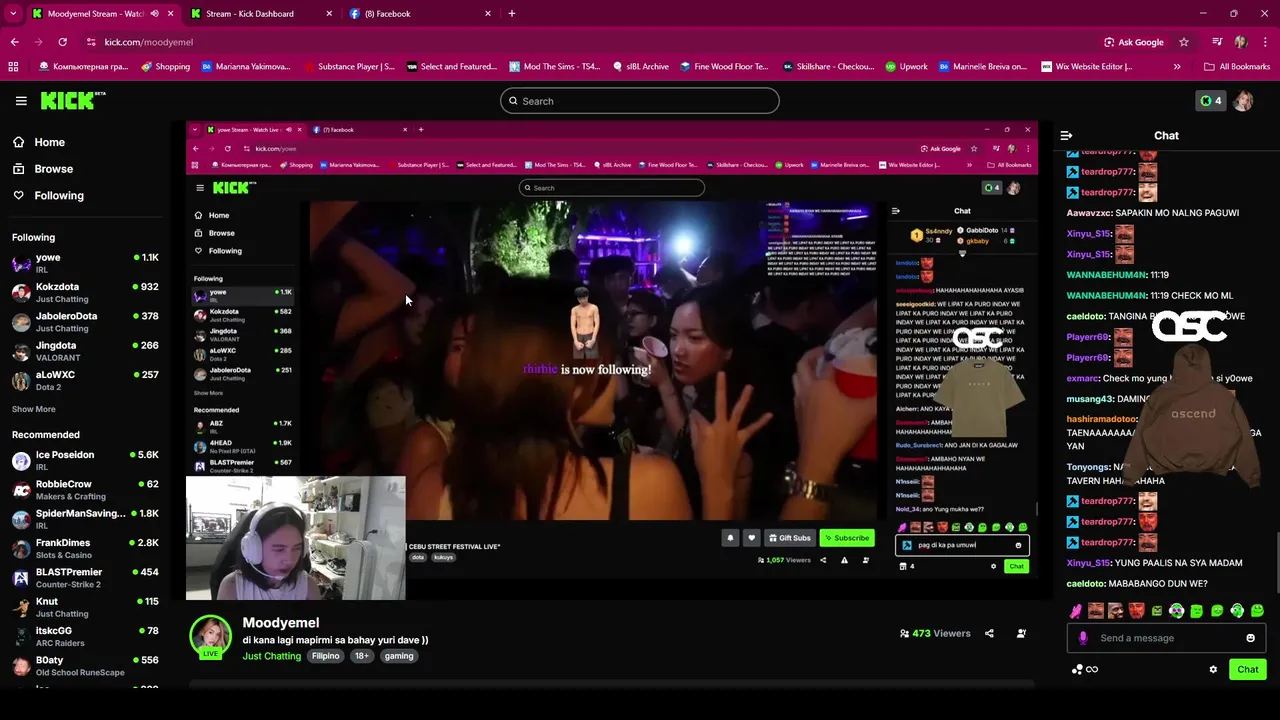
Task: Open the Skillshare bookmark
Action: [x=828, y=67]
